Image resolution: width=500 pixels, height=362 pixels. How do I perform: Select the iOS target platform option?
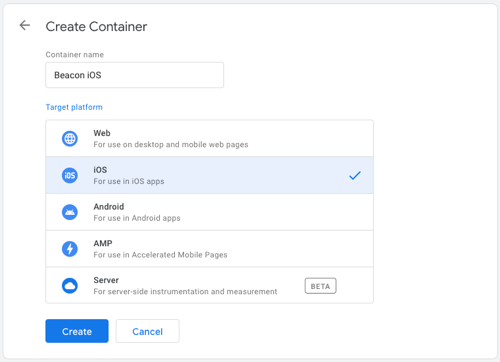pyautogui.click(x=209, y=175)
